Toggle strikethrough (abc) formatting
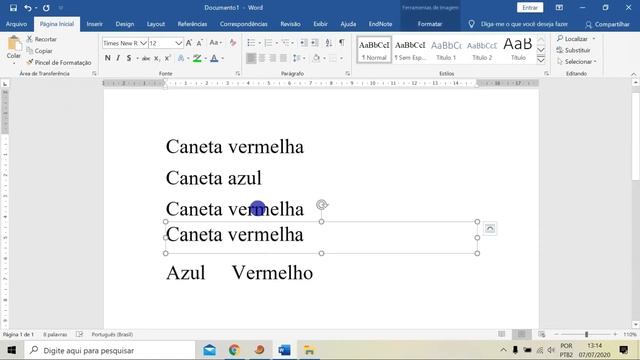The image size is (640, 360). click(146, 58)
